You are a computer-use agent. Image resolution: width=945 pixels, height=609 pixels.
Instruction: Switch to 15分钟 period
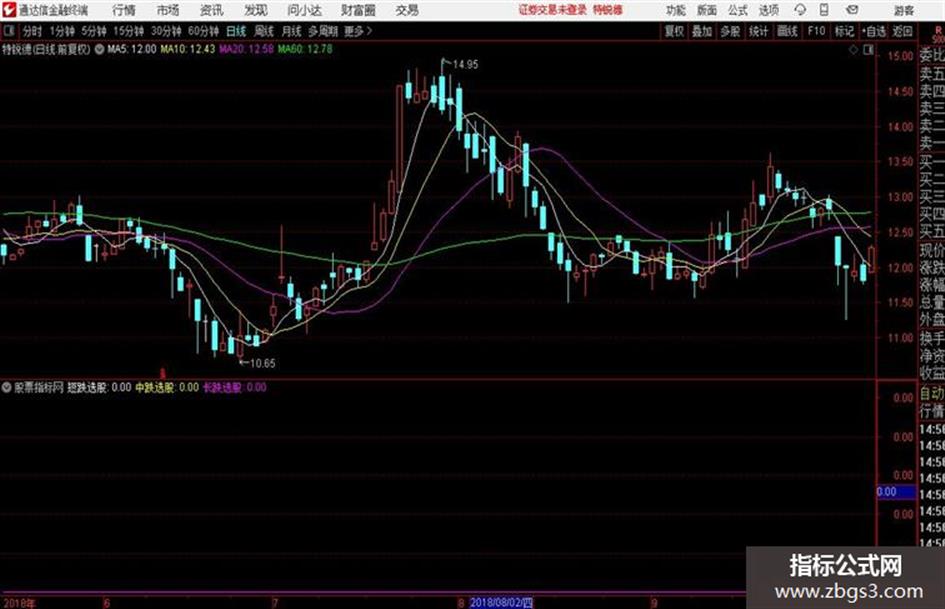[128, 31]
